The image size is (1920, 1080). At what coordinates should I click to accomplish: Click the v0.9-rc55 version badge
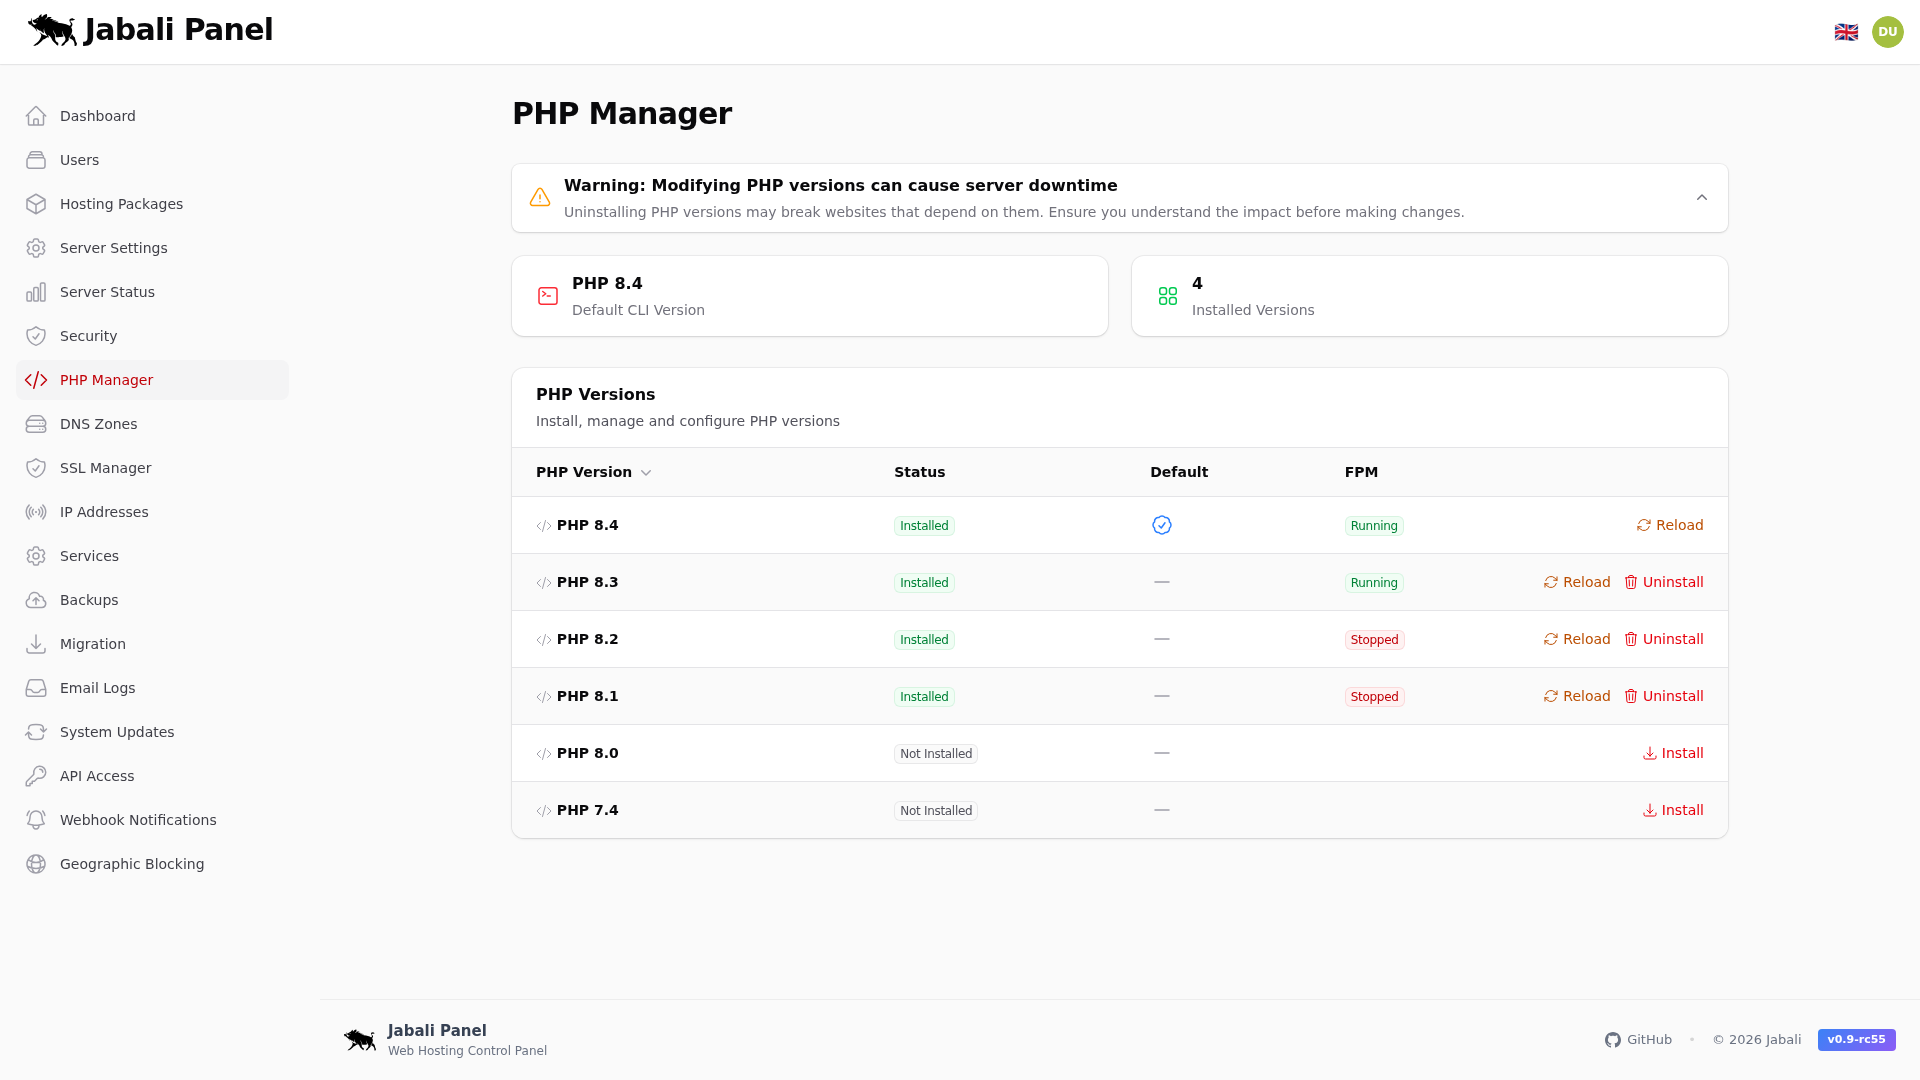click(x=1856, y=1040)
